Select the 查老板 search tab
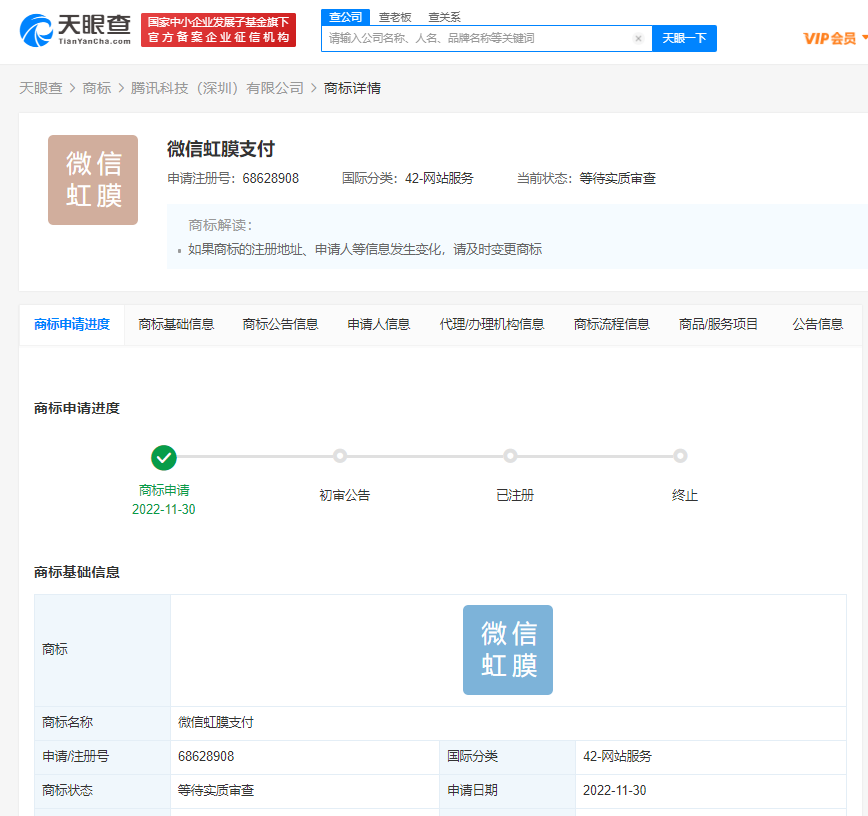Screen dimensions: 868x816 [x=392, y=17]
